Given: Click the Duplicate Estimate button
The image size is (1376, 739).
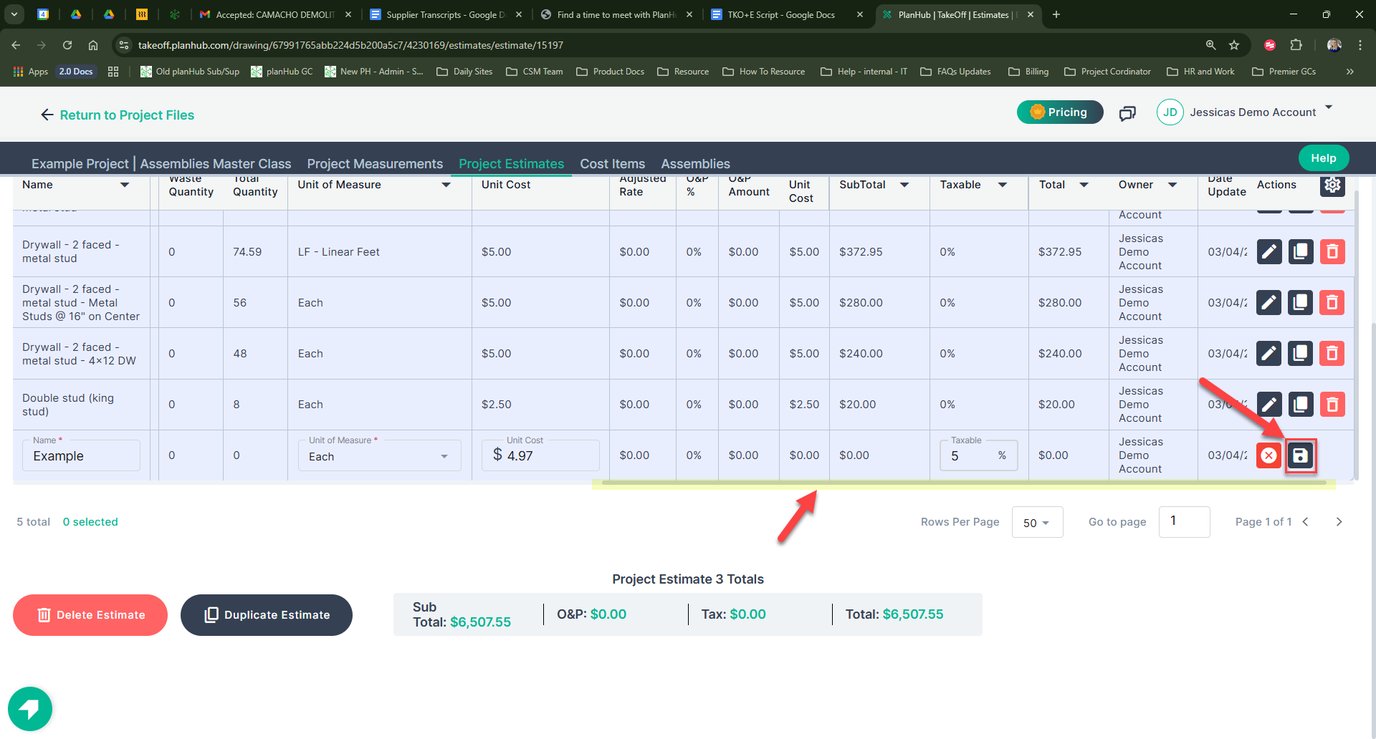Looking at the screenshot, I should click(267, 615).
